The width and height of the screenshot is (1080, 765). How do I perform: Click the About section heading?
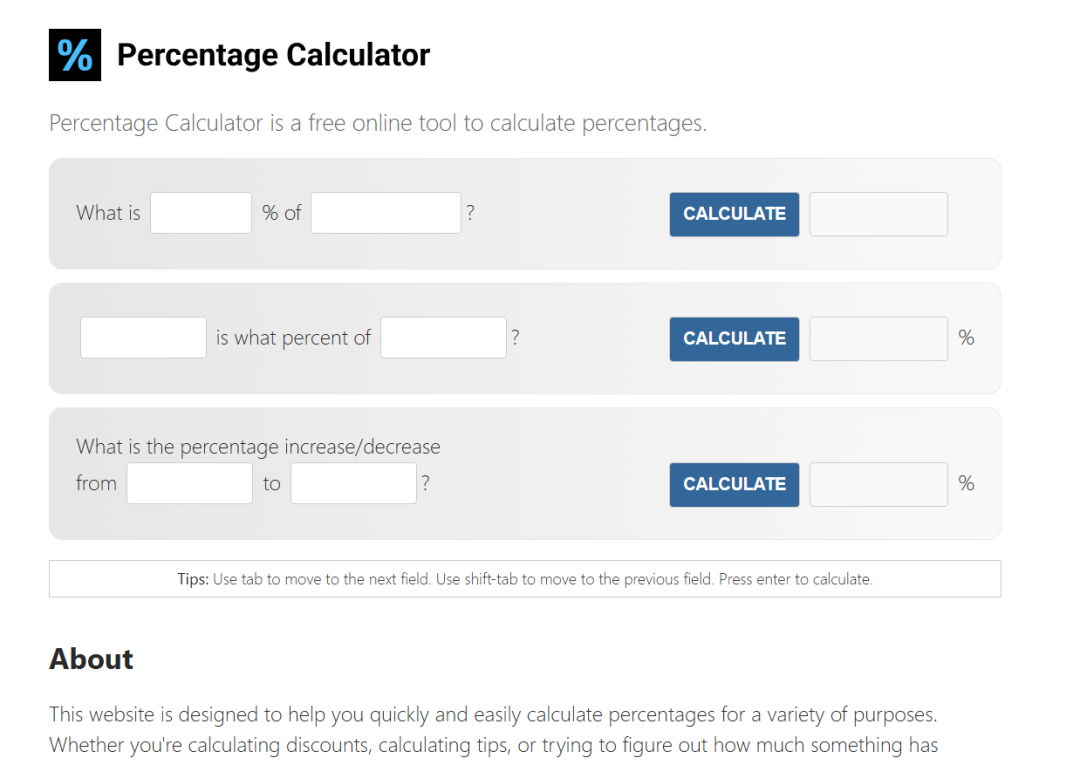pyautogui.click(x=91, y=659)
